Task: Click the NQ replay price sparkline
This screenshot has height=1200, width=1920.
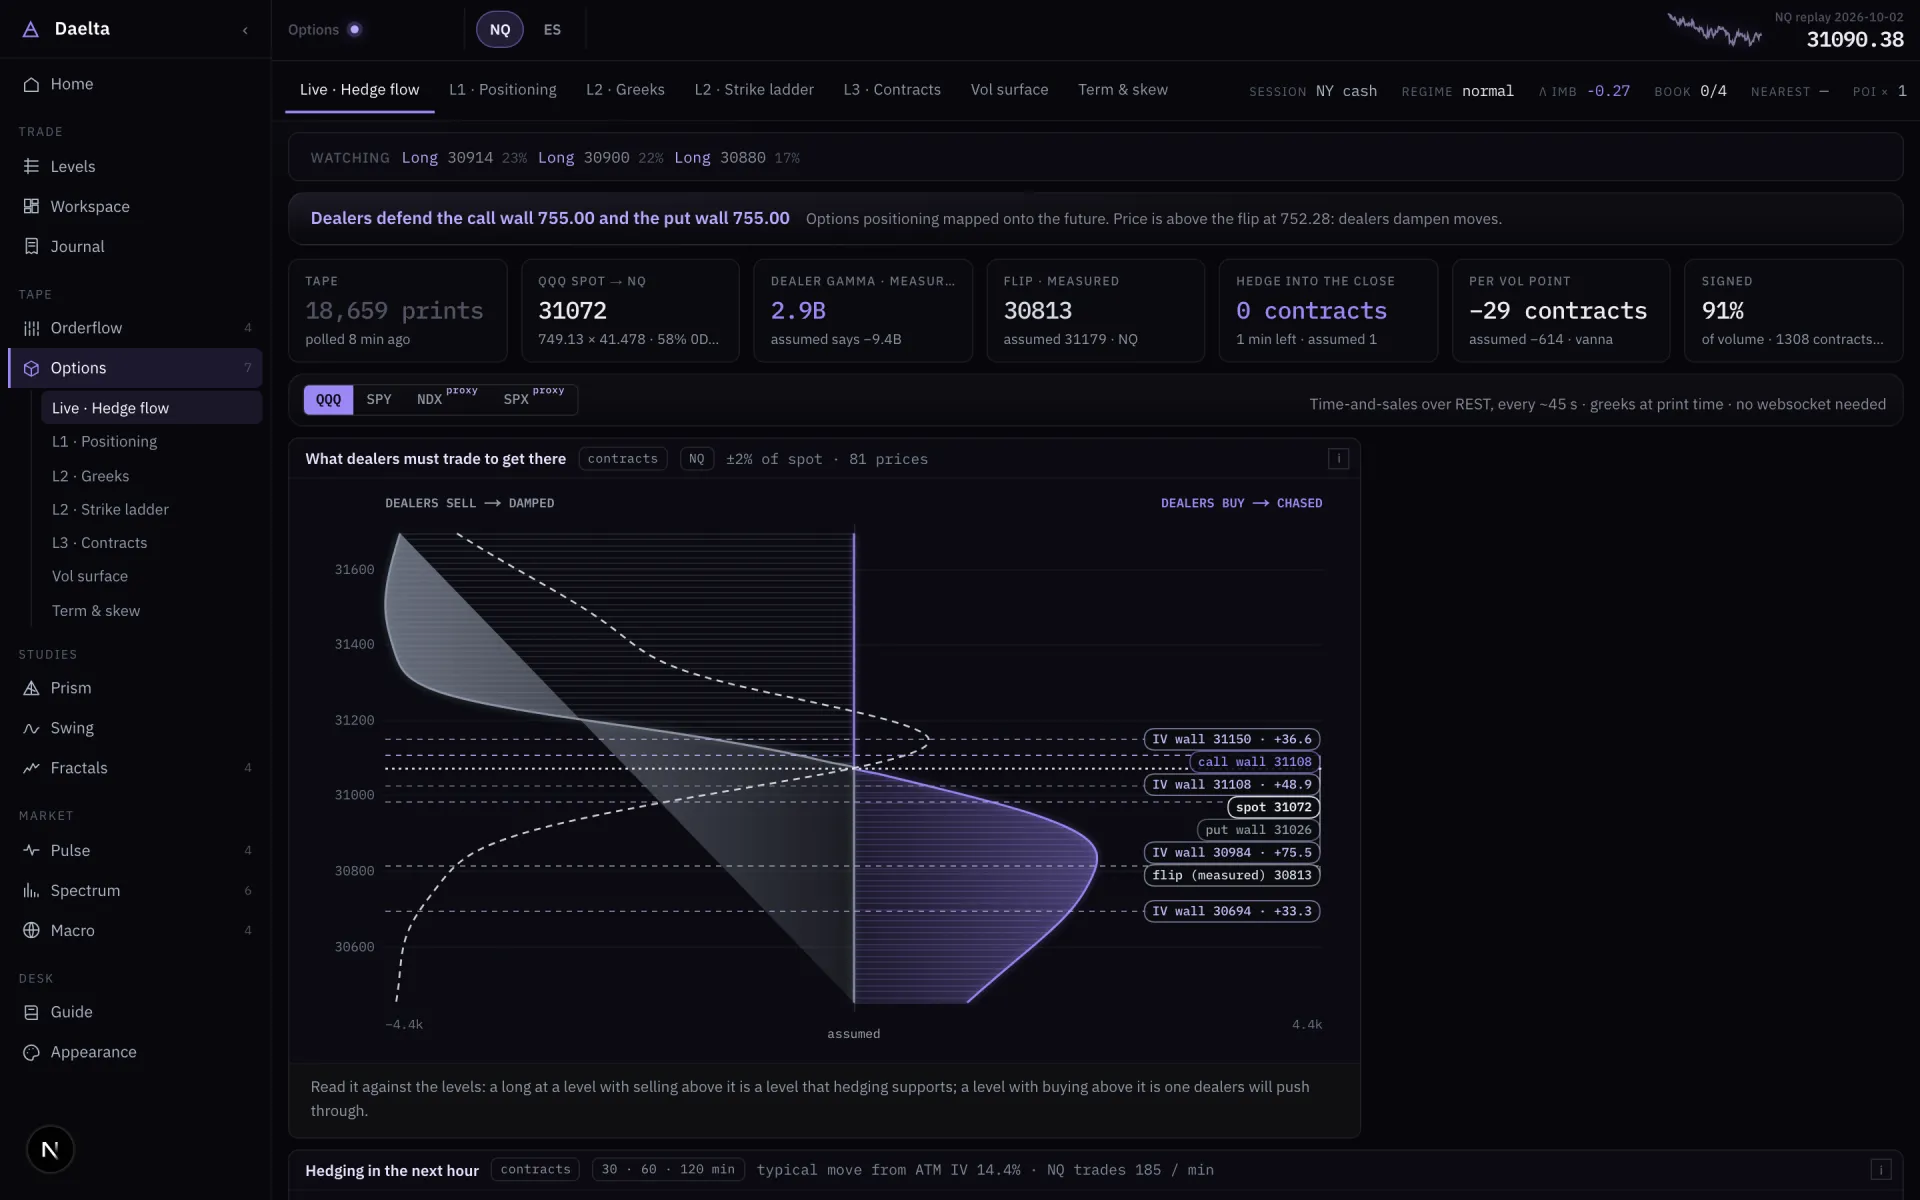Action: click(x=1714, y=30)
